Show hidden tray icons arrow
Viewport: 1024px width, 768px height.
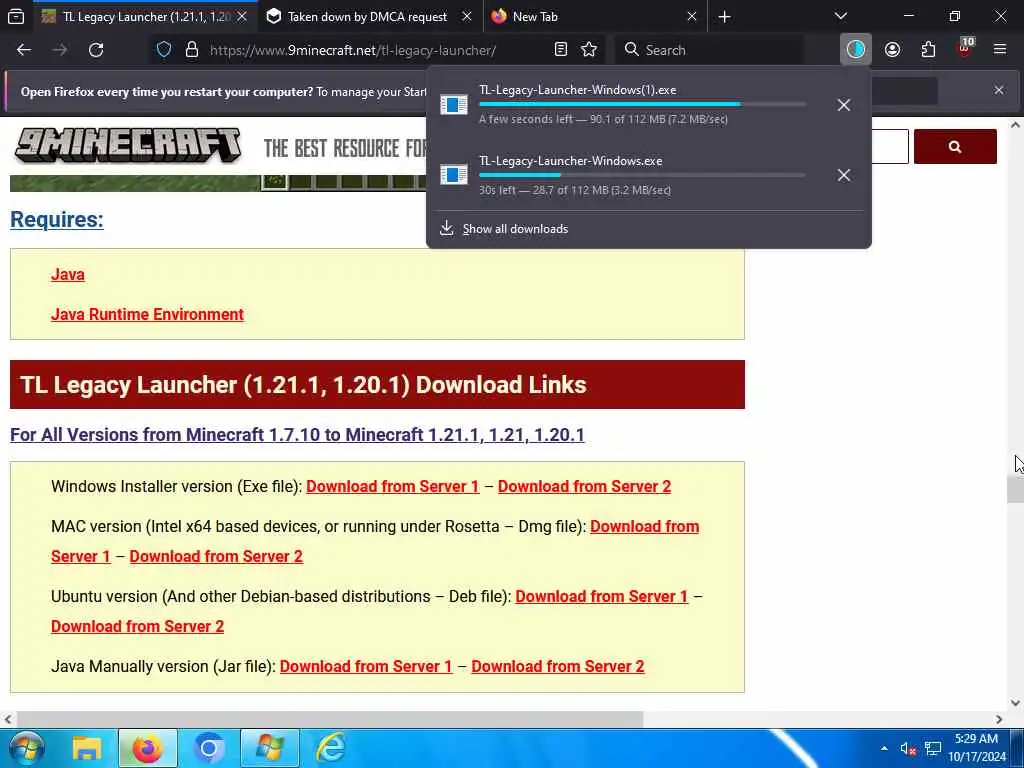[884, 748]
